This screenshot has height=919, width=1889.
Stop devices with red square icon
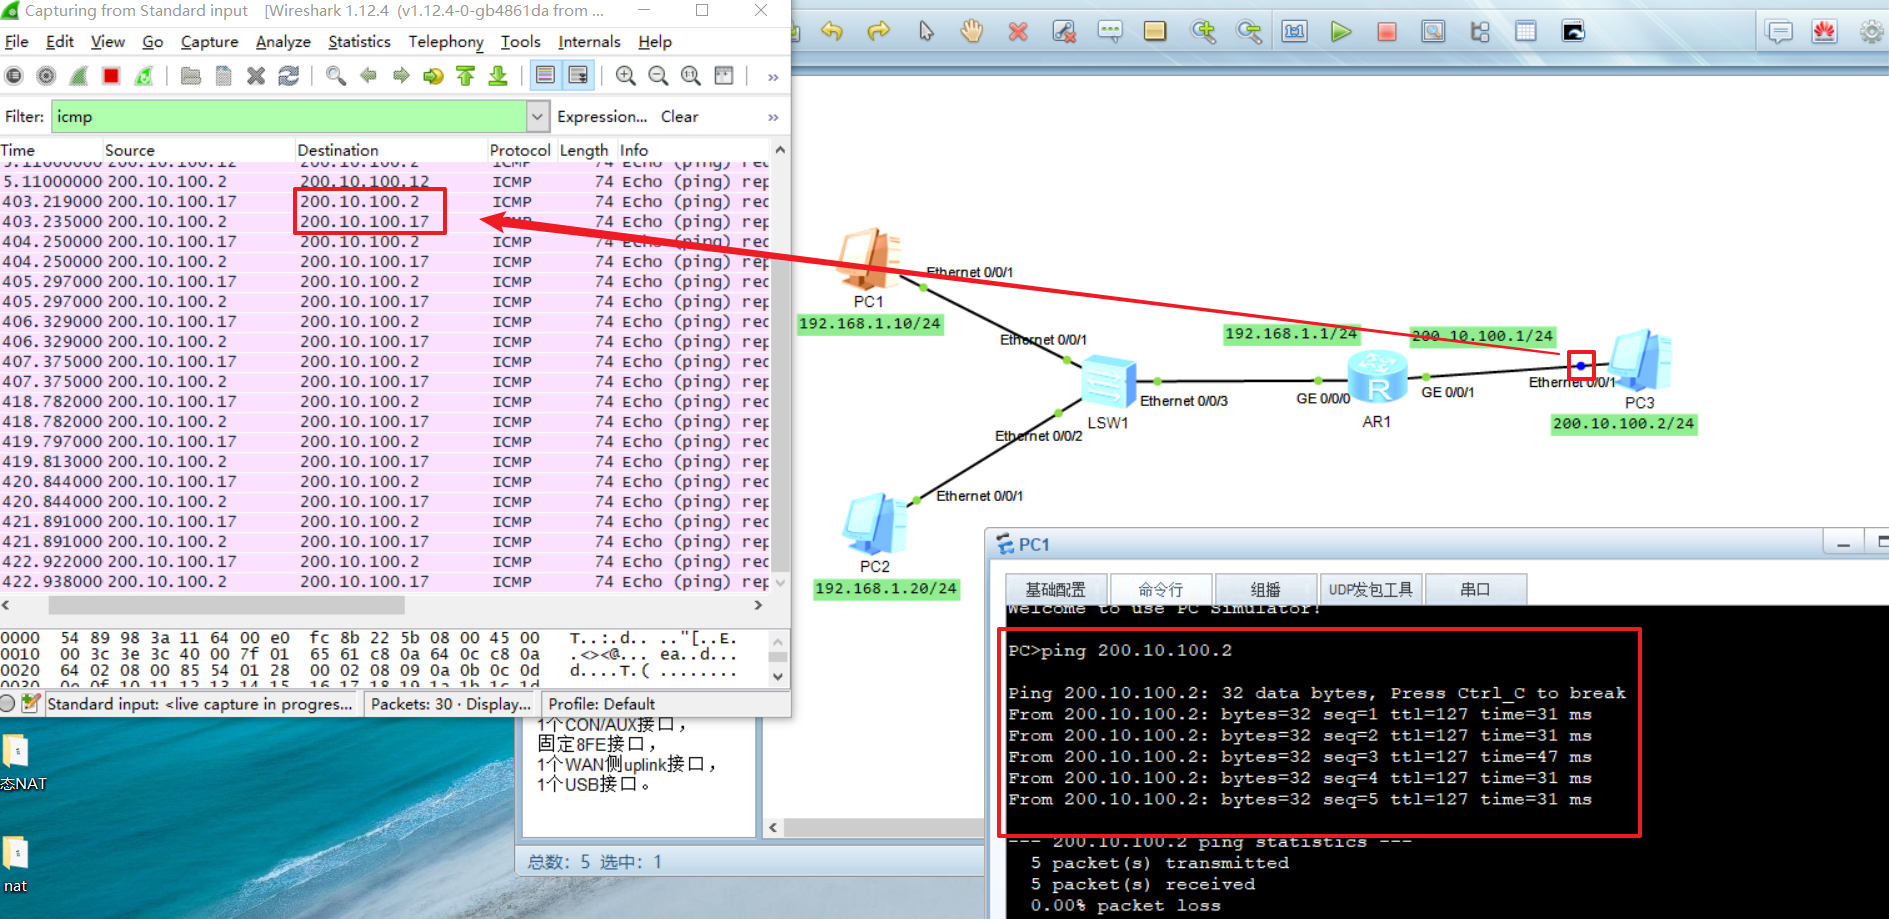click(x=1387, y=32)
